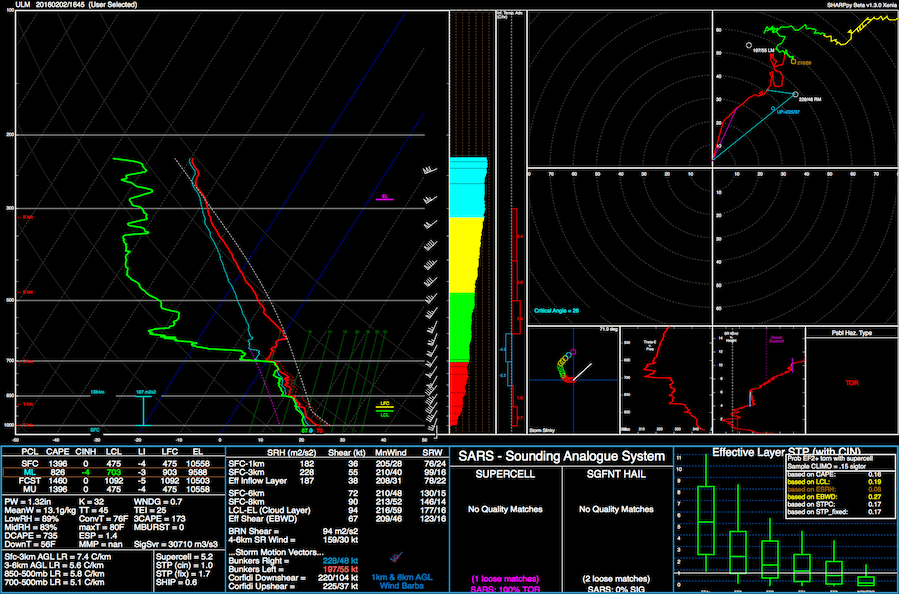Click the Bunkers Right Mover marker on the hodograph
Image resolution: width=899 pixels, height=594 pixels.
coord(796,94)
